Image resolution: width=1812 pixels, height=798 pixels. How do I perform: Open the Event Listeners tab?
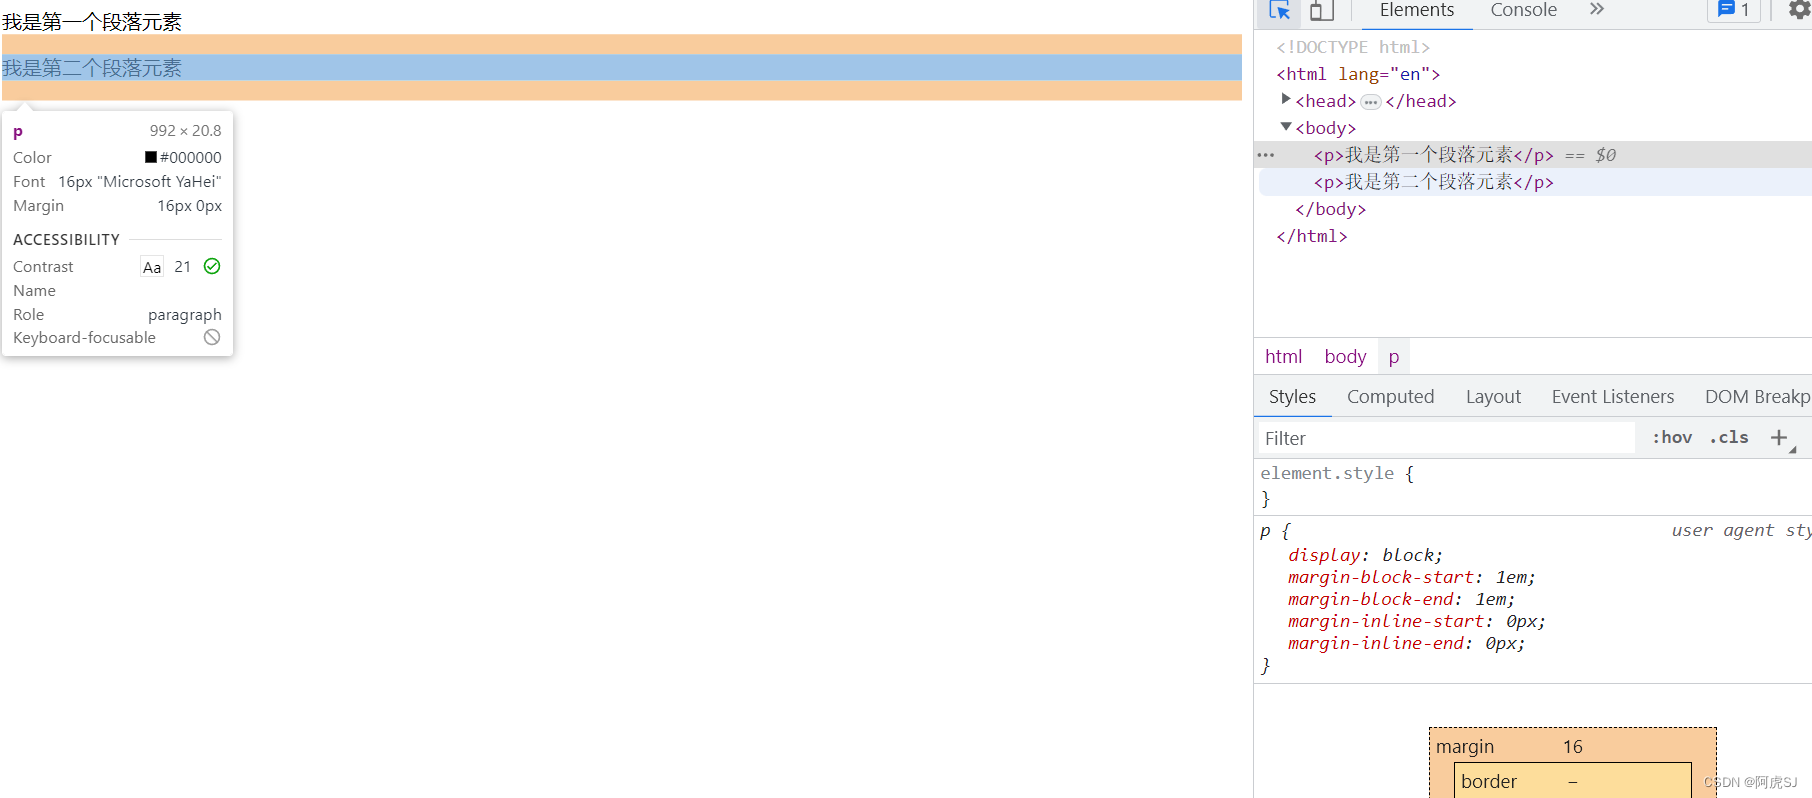point(1612,397)
